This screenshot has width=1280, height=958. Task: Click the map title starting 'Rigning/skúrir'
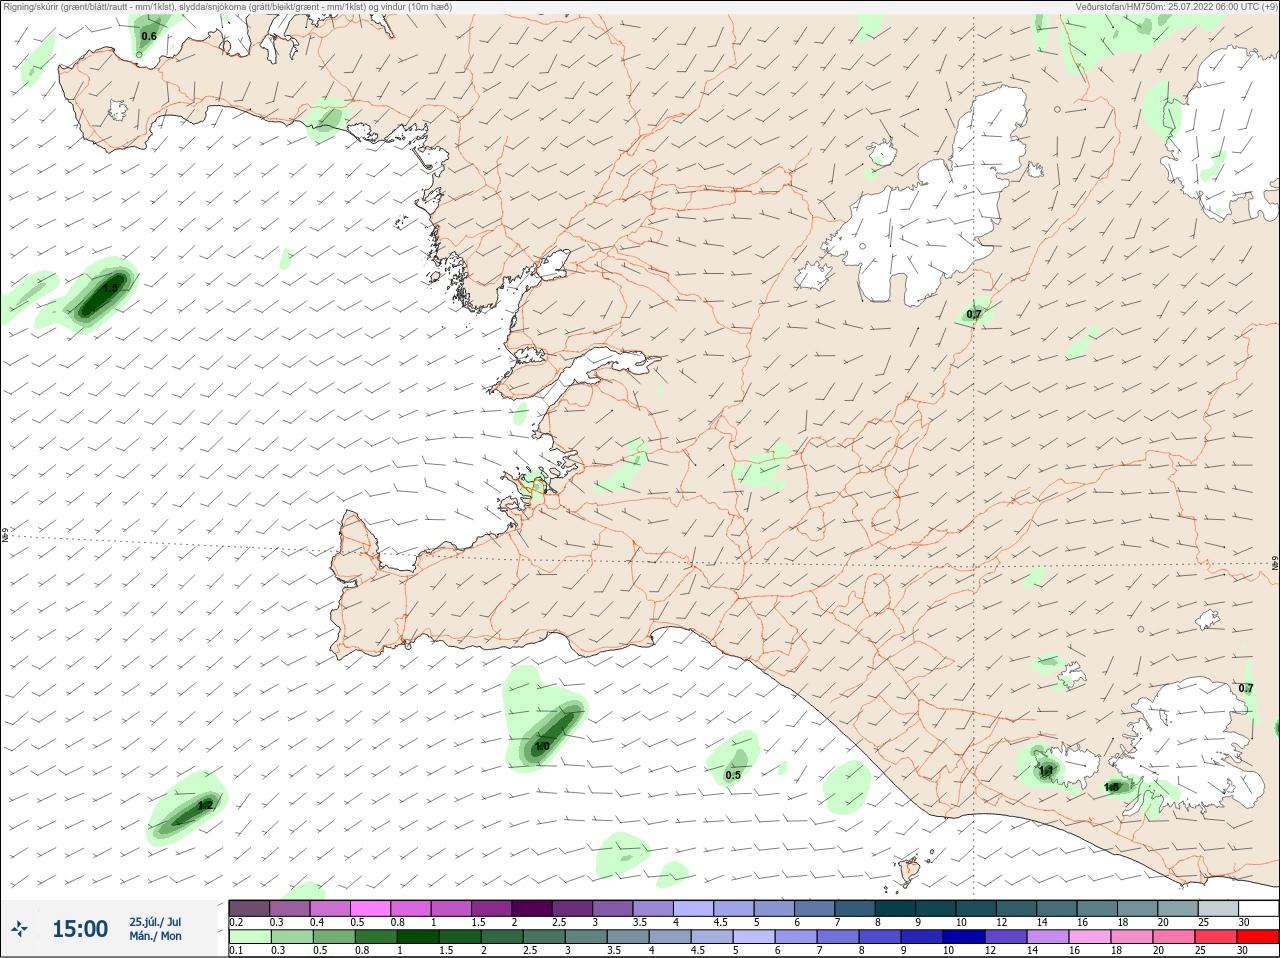pyautogui.click(x=228, y=7)
